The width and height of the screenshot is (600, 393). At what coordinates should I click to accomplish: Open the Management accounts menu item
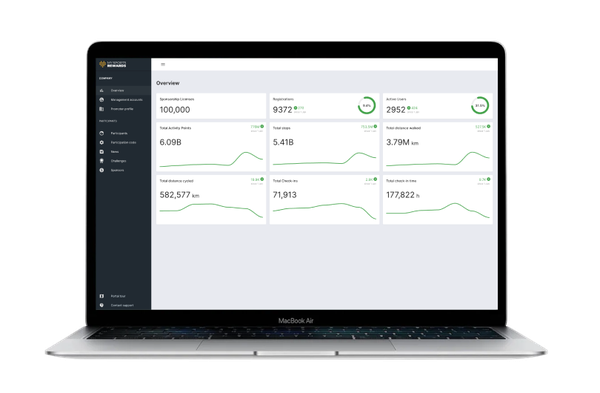pyautogui.click(x=126, y=99)
